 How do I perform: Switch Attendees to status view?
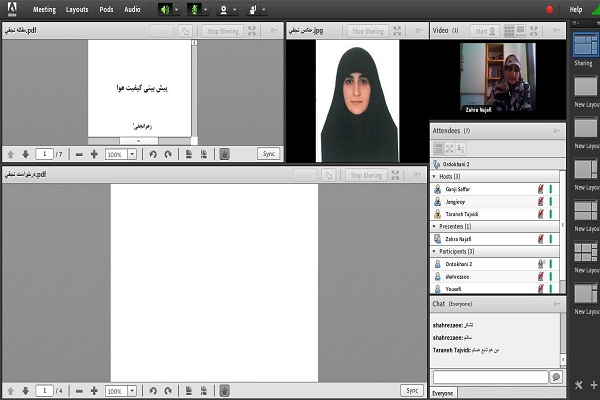(461, 149)
